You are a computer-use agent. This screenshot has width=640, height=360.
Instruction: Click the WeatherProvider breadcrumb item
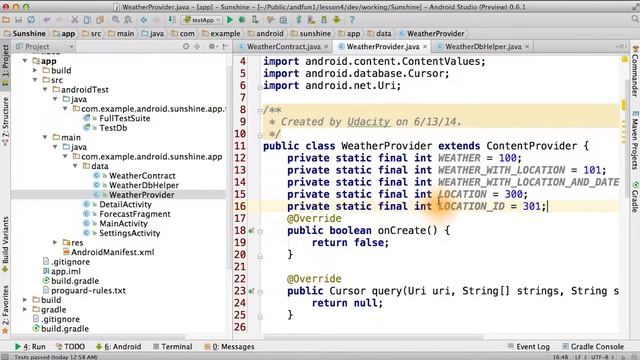(431, 33)
